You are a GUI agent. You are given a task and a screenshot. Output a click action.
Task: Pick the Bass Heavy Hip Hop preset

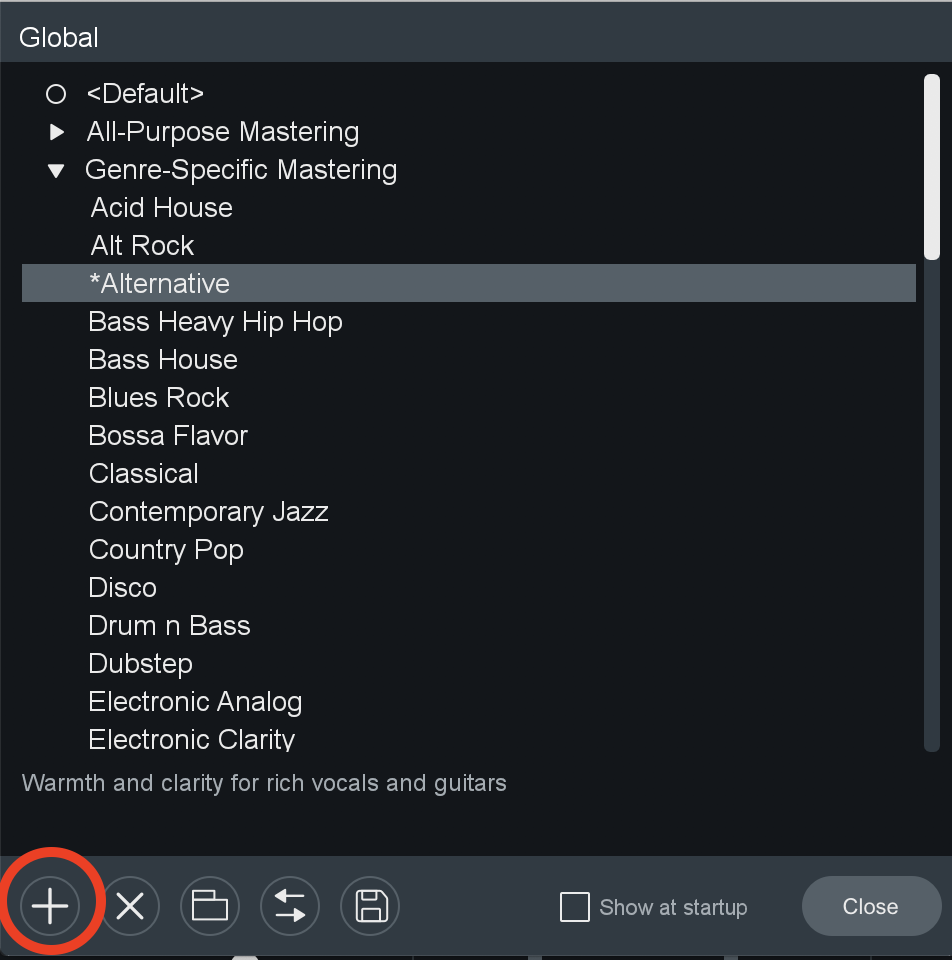coord(216,321)
